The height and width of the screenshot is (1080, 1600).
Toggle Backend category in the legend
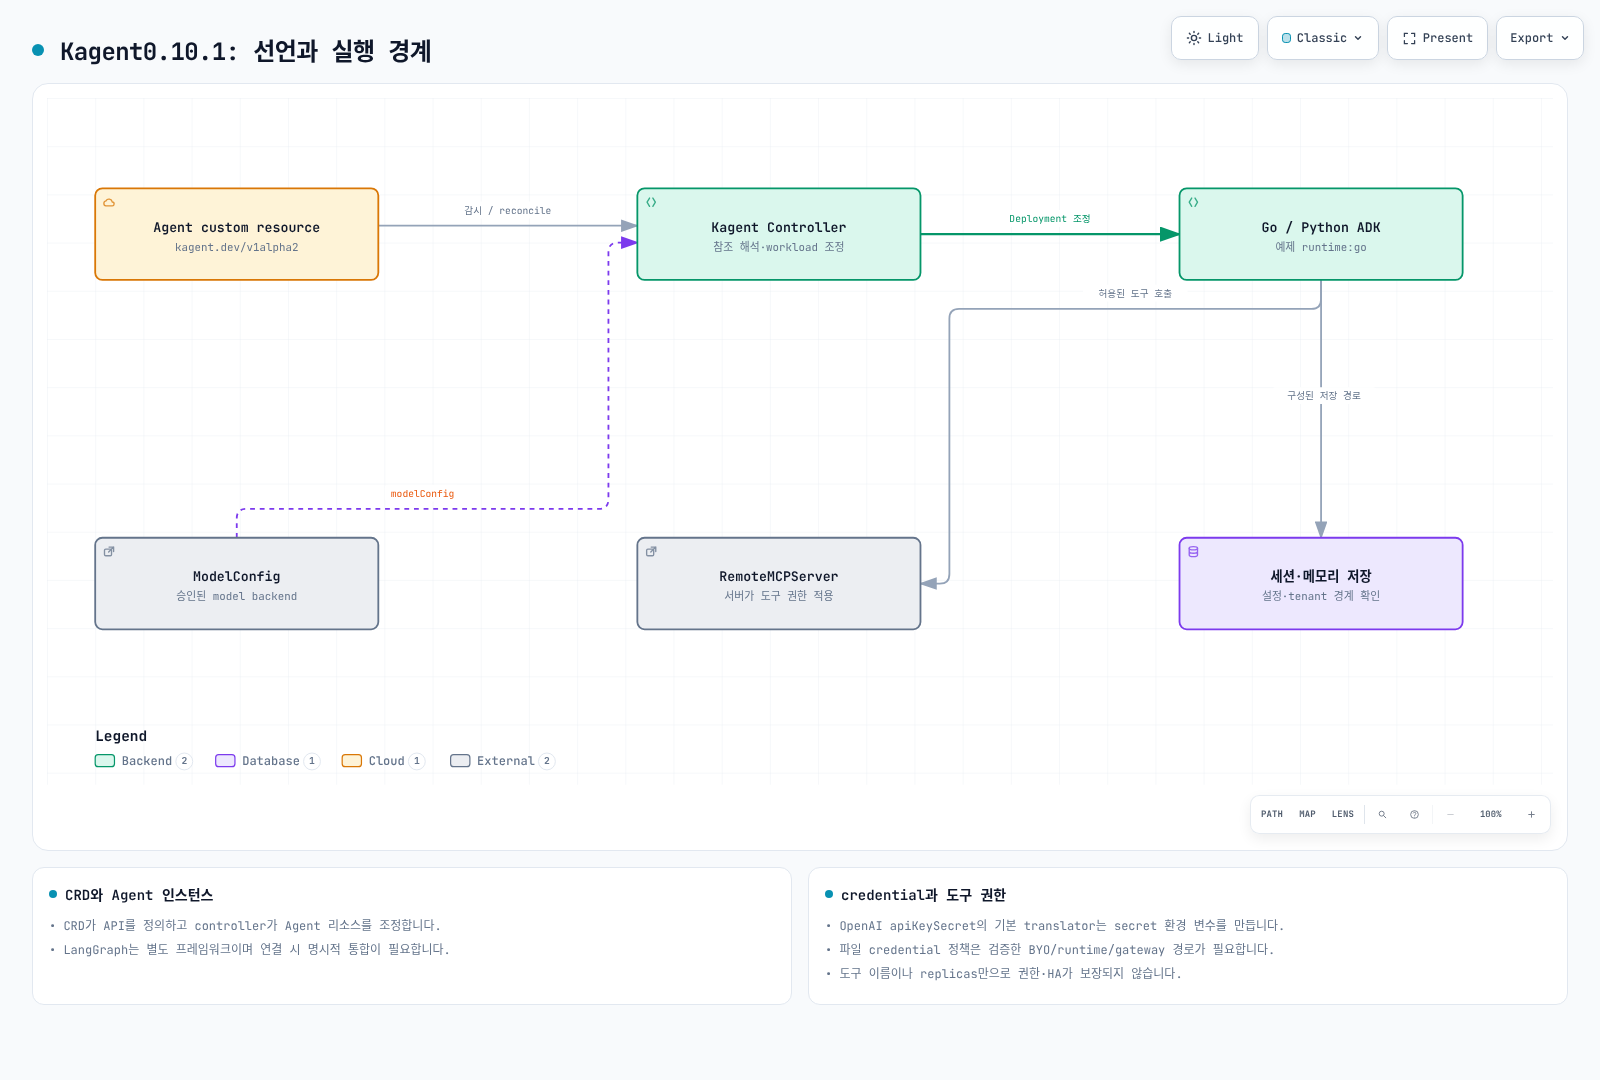143,761
